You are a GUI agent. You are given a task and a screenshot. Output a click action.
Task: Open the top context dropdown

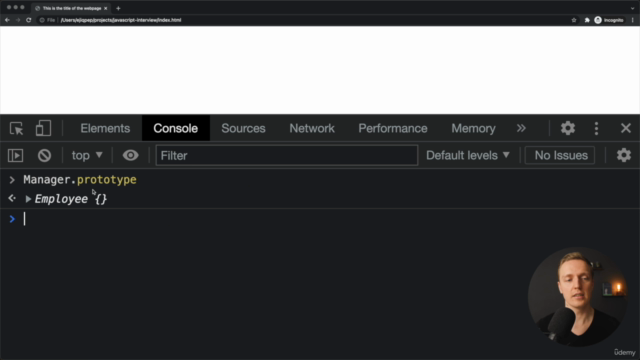(x=87, y=156)
